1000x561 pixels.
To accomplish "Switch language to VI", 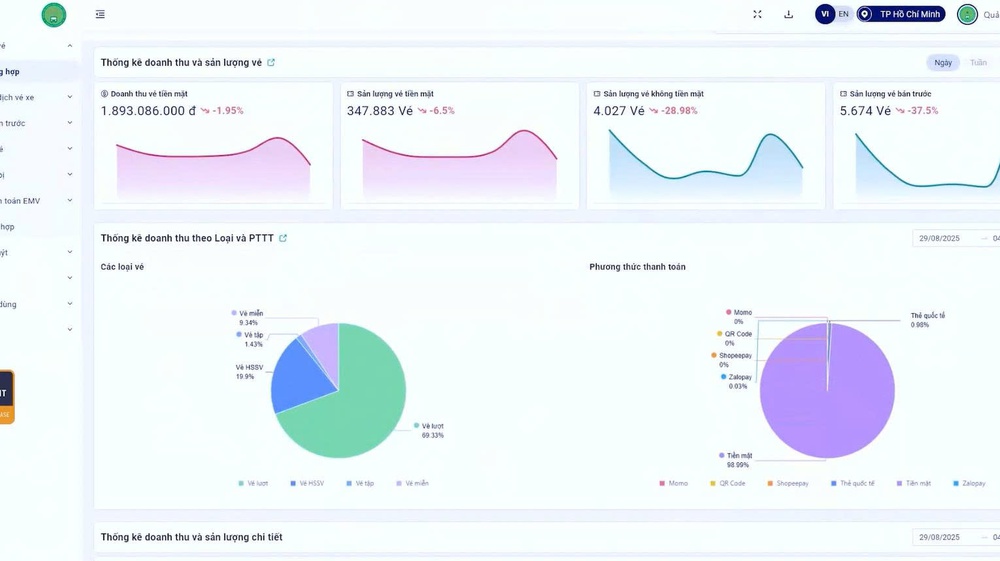I will 825,14.
